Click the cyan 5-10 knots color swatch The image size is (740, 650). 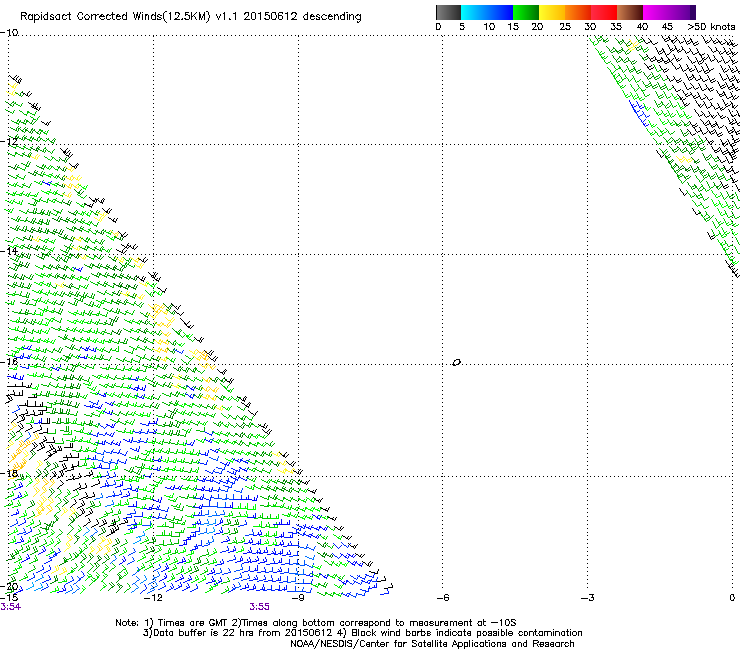click(x=474, y=12)
